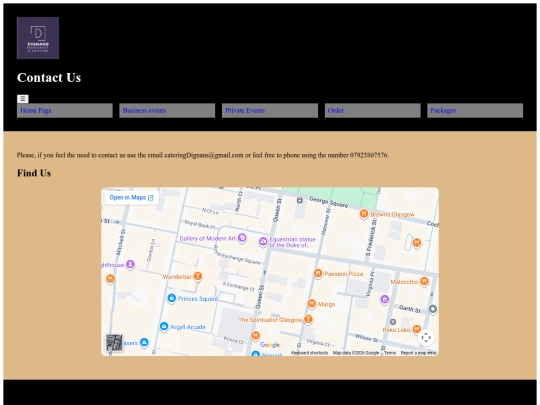Click the Google logo on map

pos(270,345)
